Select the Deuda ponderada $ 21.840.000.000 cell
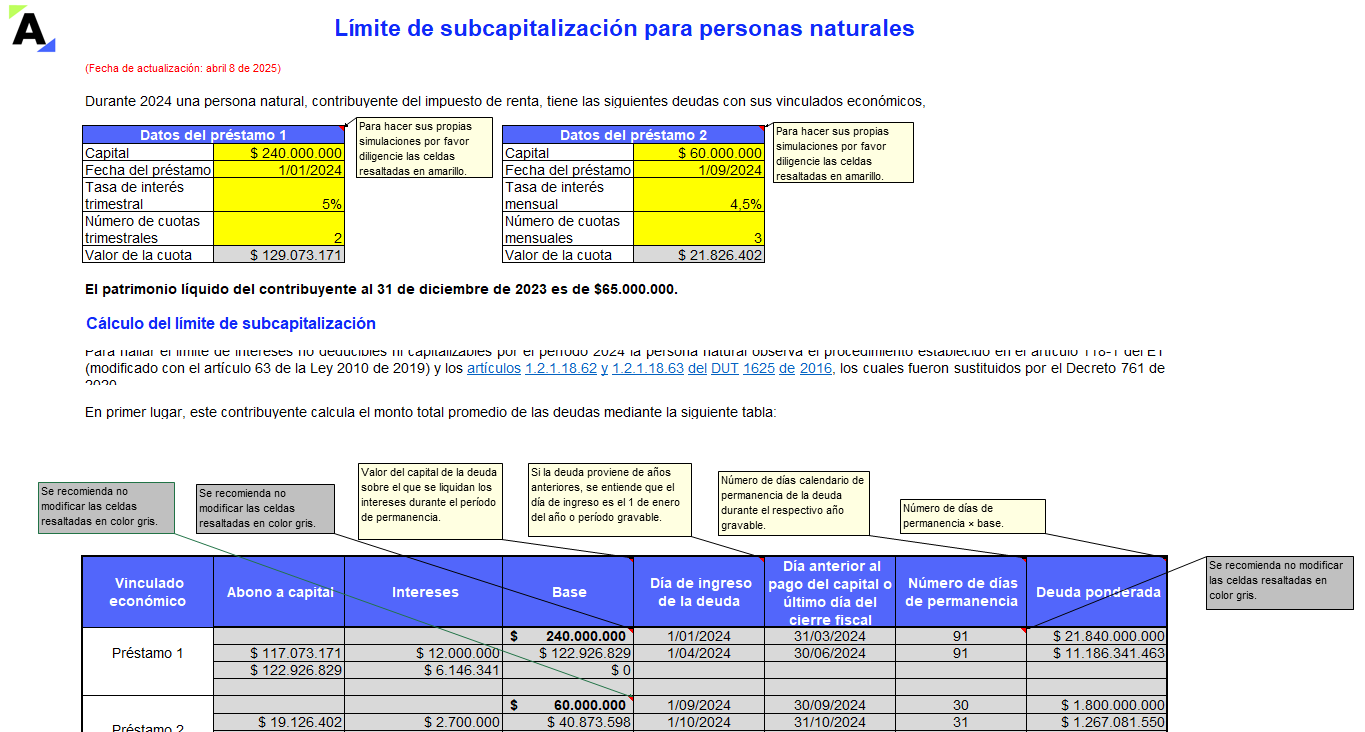This screenshot has width=1365, height=732. (1097, 636)
